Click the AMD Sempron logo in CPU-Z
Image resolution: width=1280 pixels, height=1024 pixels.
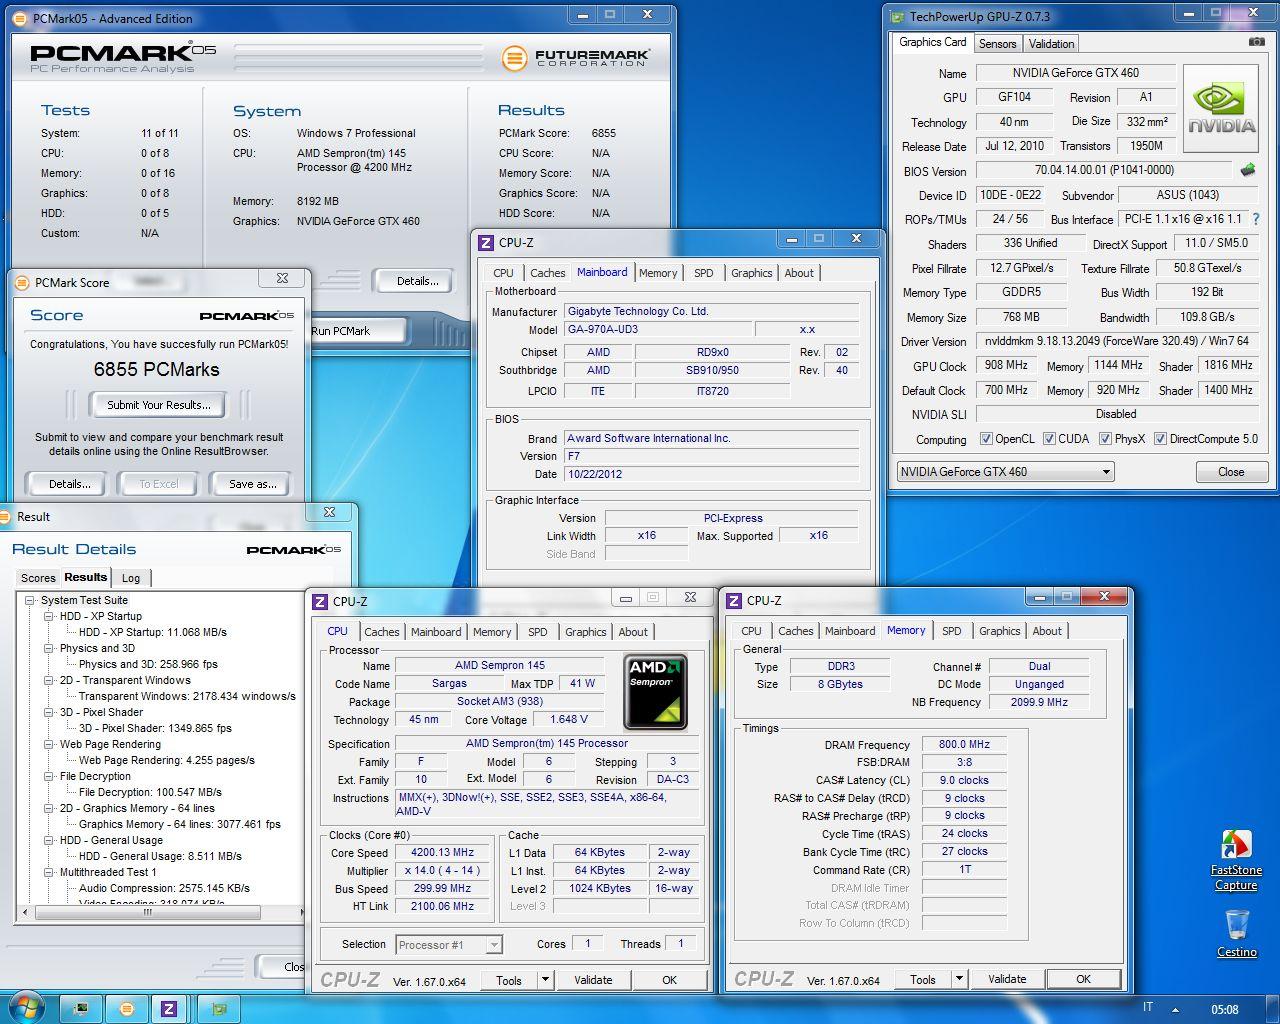point(655,692)
